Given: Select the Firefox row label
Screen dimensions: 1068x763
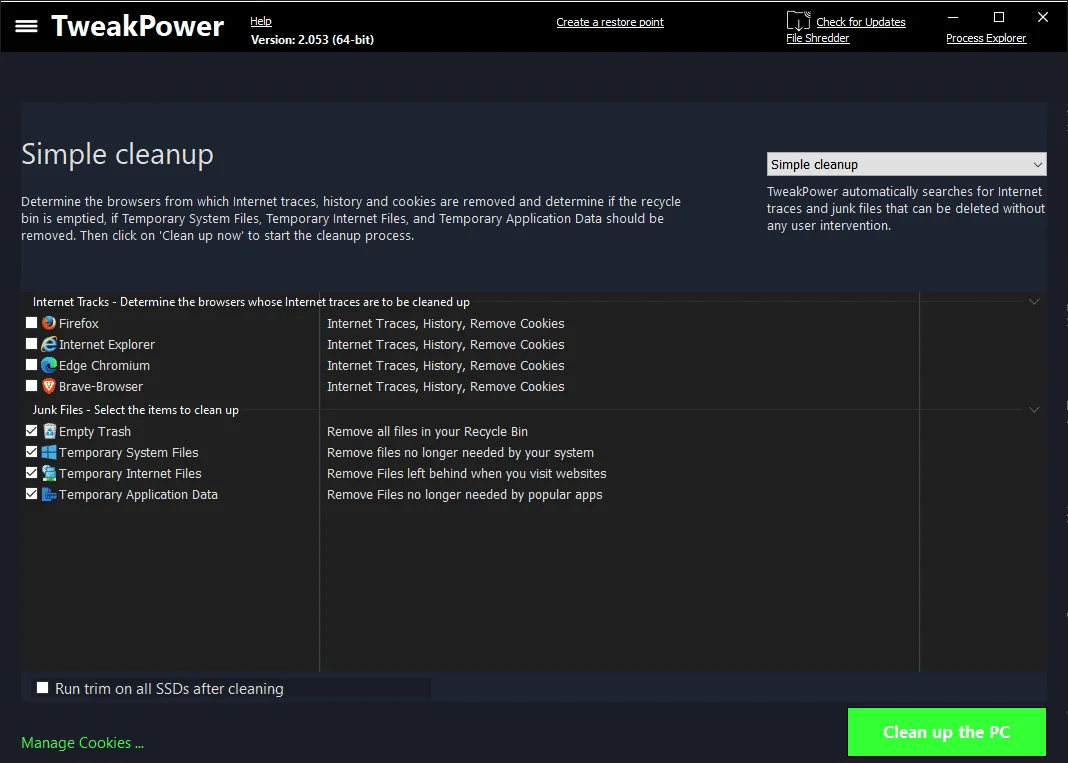Looking at the screenshot, I should [x=79, y=324].
